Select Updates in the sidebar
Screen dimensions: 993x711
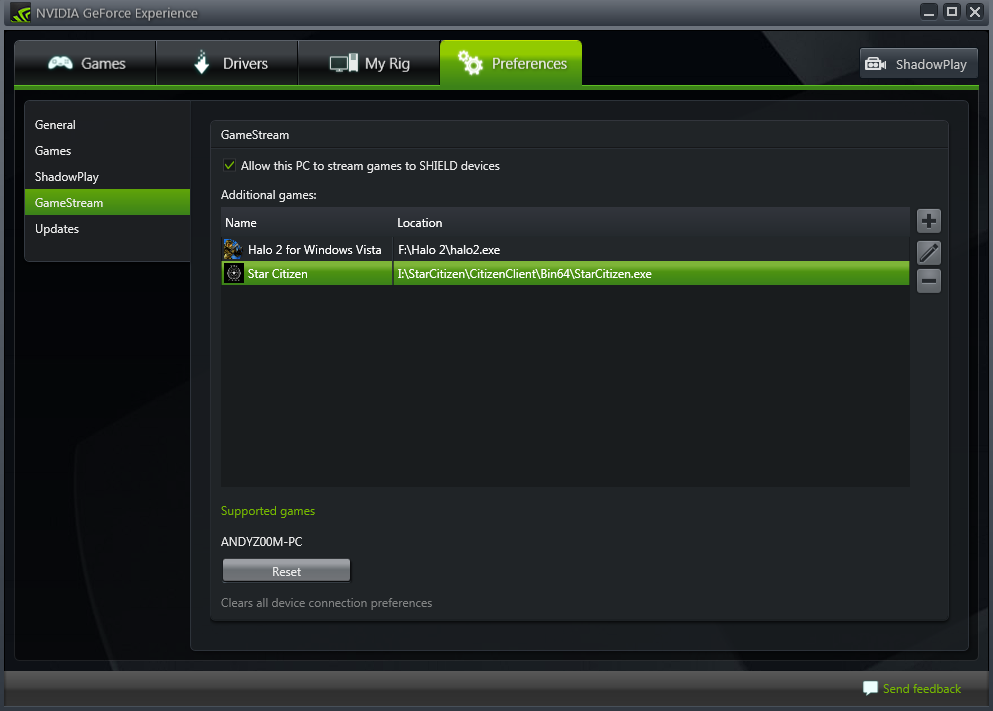[x=56, y=228]
